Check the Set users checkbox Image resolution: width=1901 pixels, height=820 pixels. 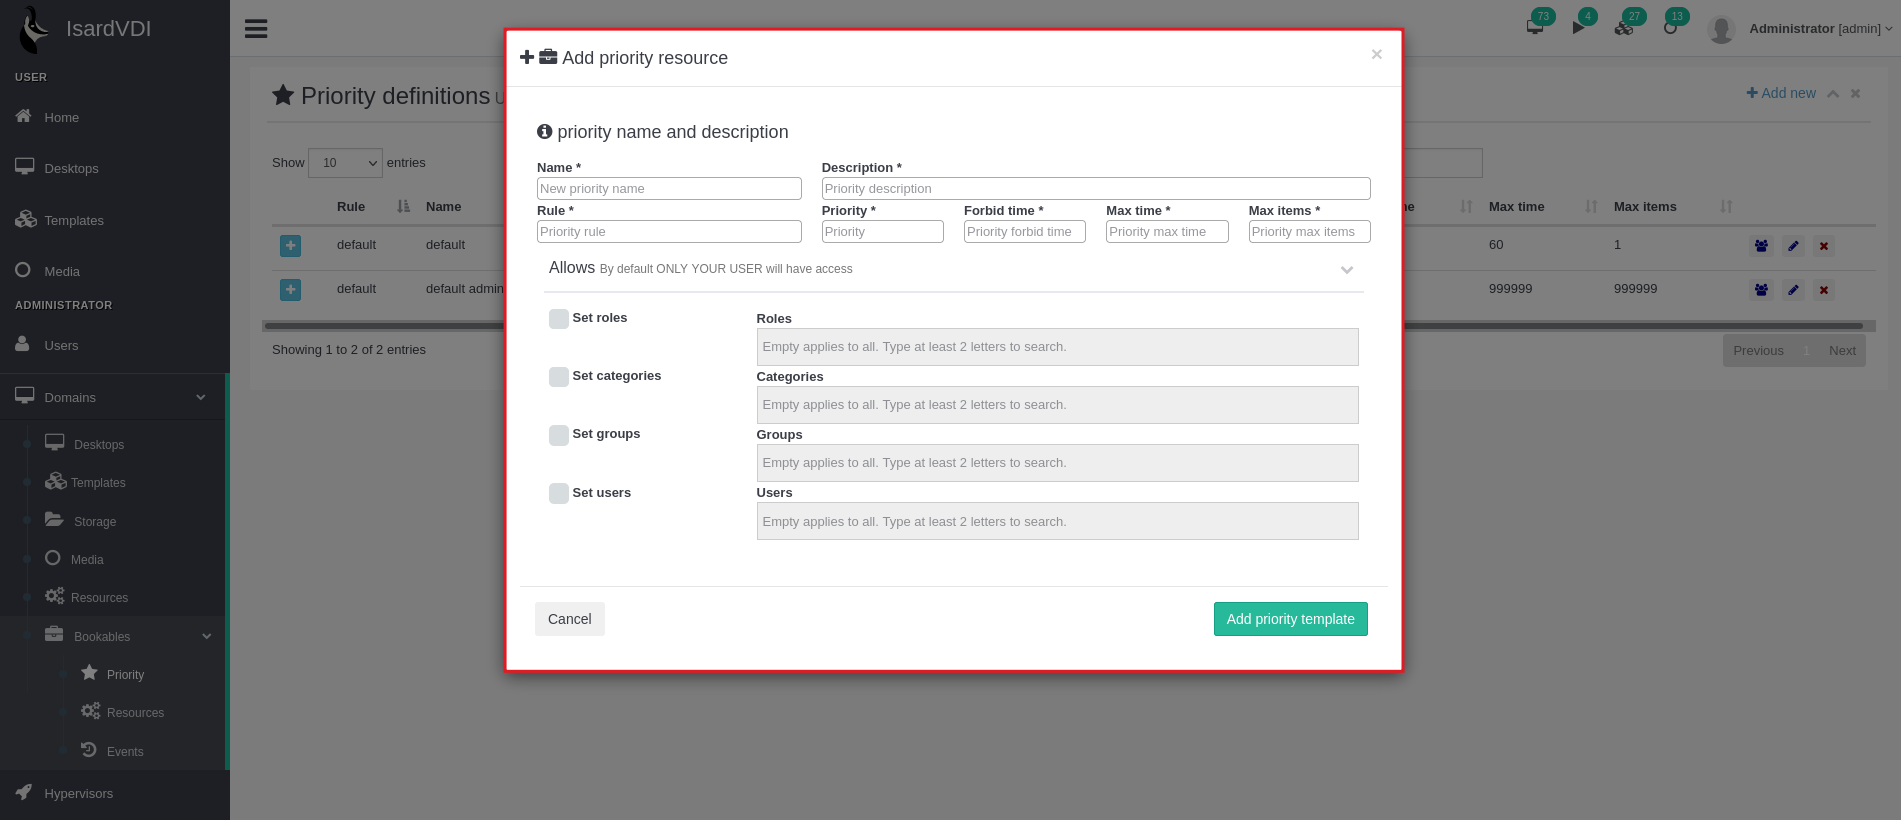point(559,494)
